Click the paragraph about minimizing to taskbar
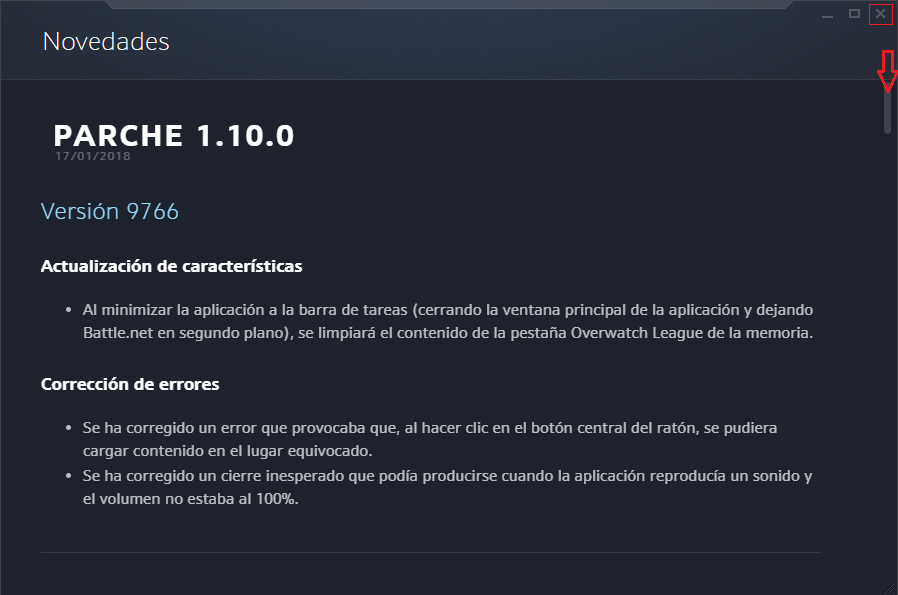The image size is (898, 595). [x=448, y=321]
